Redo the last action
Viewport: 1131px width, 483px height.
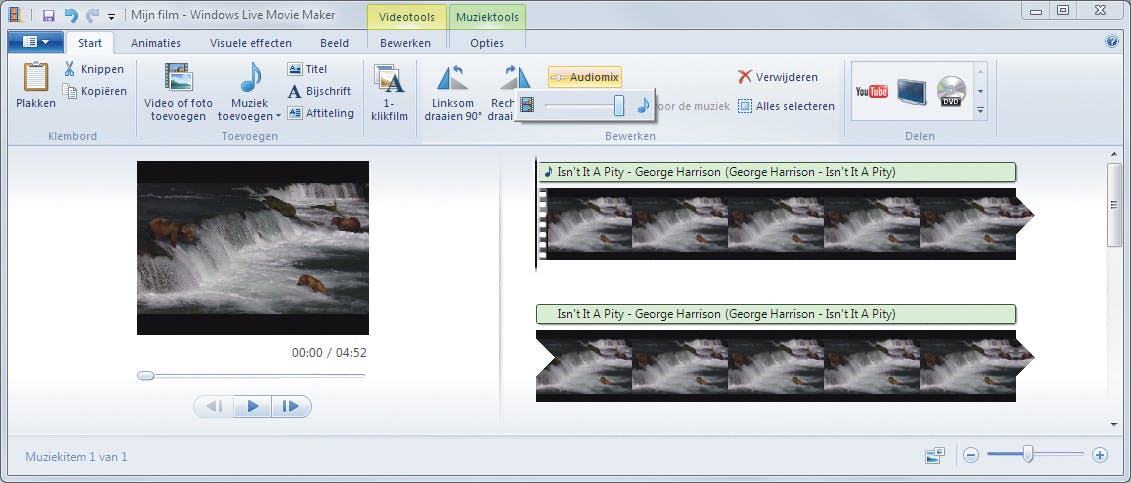click(x=92, y=15)
